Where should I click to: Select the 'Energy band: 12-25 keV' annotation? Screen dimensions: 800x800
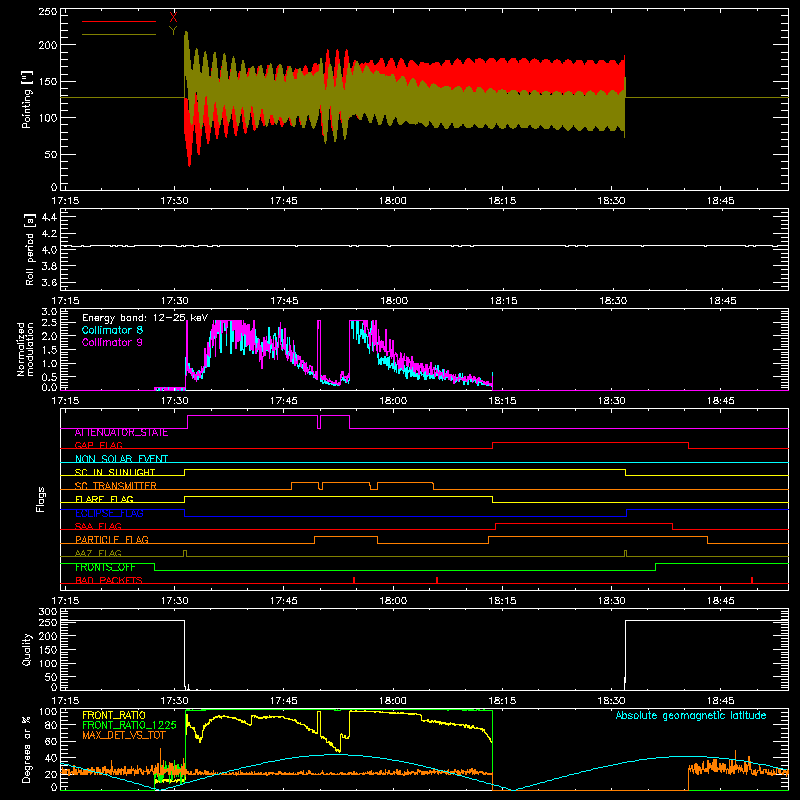(145, 318)
